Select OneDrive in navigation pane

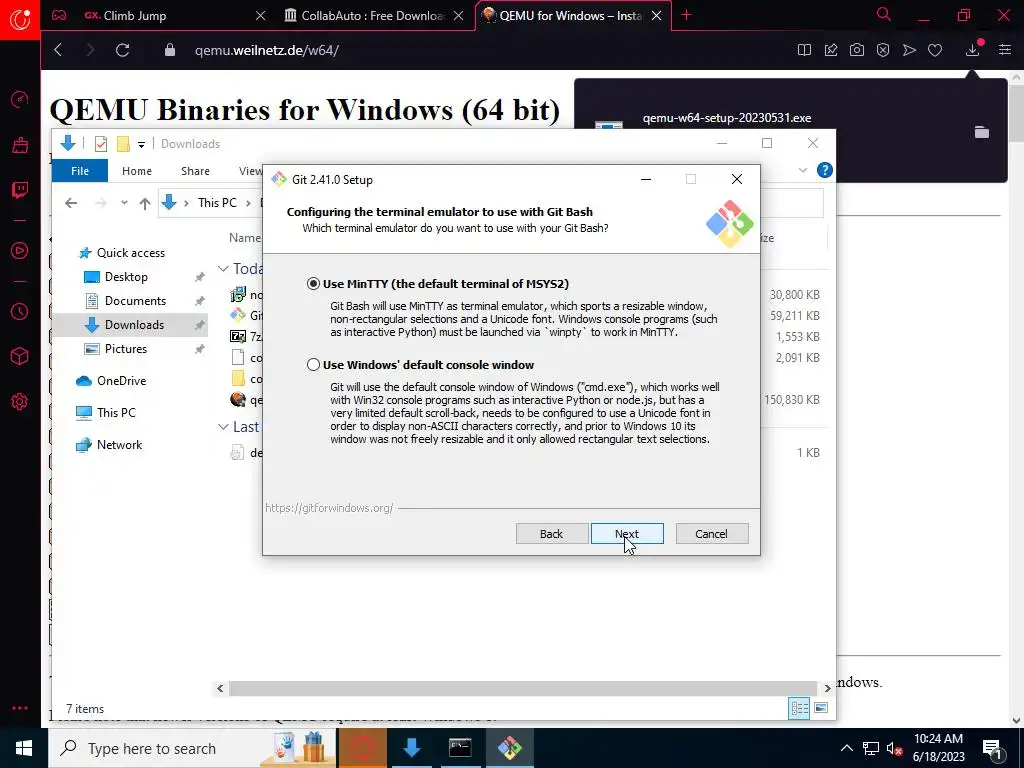click(x=121, y=381)
